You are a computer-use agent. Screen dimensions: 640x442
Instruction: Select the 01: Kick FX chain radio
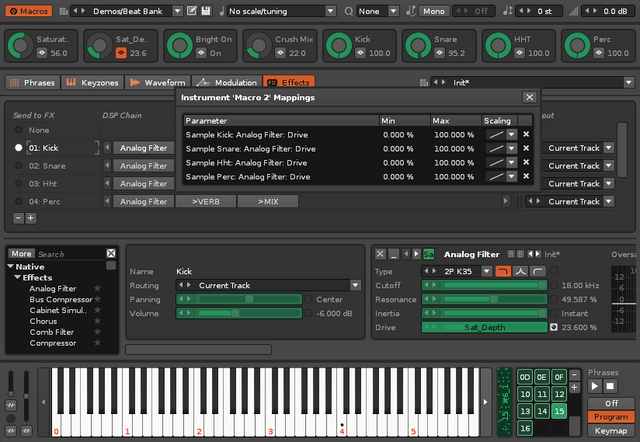click(x=18, y=148)
